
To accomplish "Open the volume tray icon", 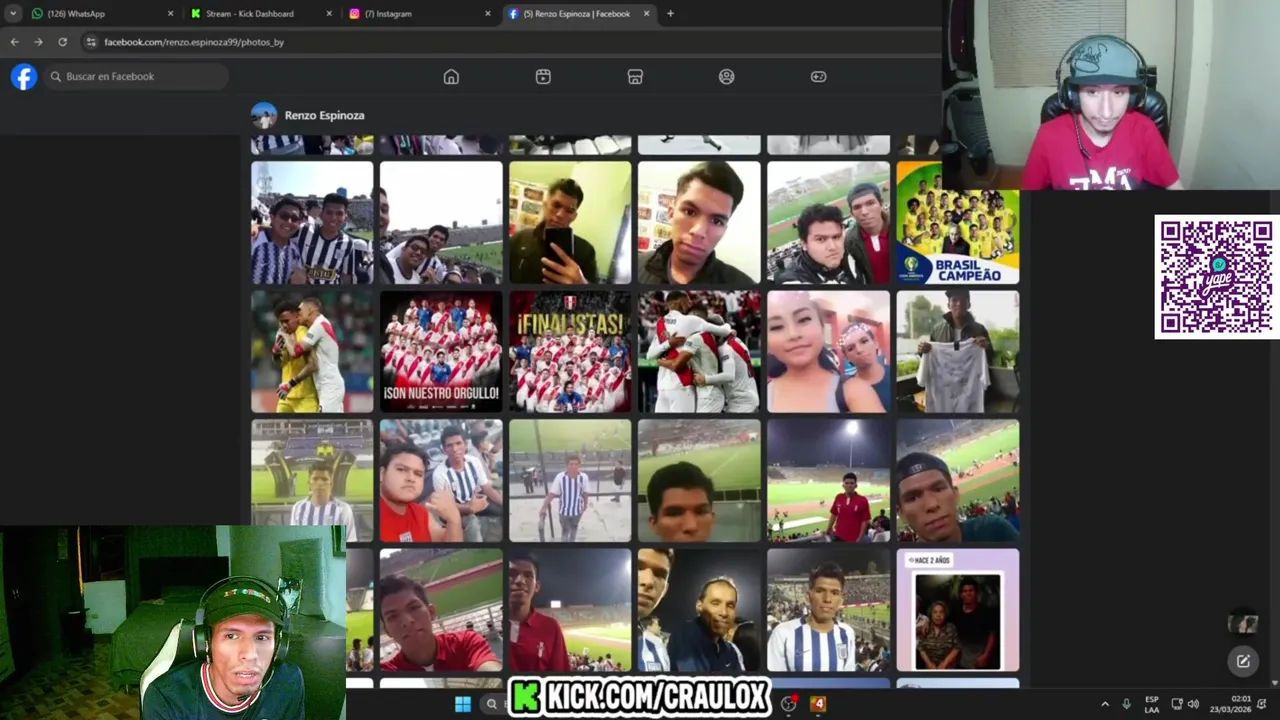I will point(1193,704).
